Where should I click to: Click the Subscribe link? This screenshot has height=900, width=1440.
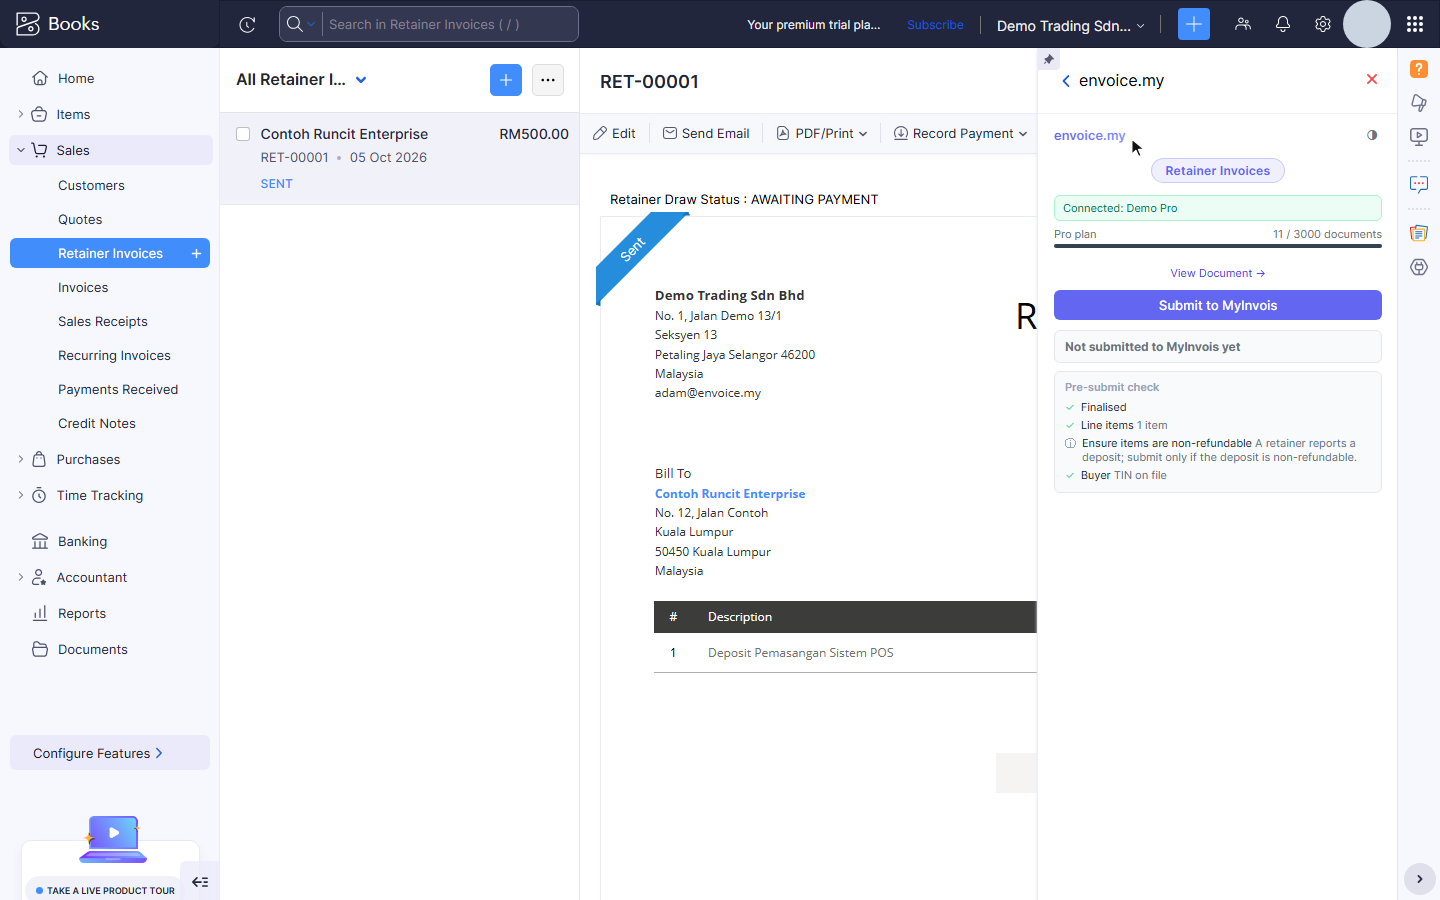coord(935,25)
